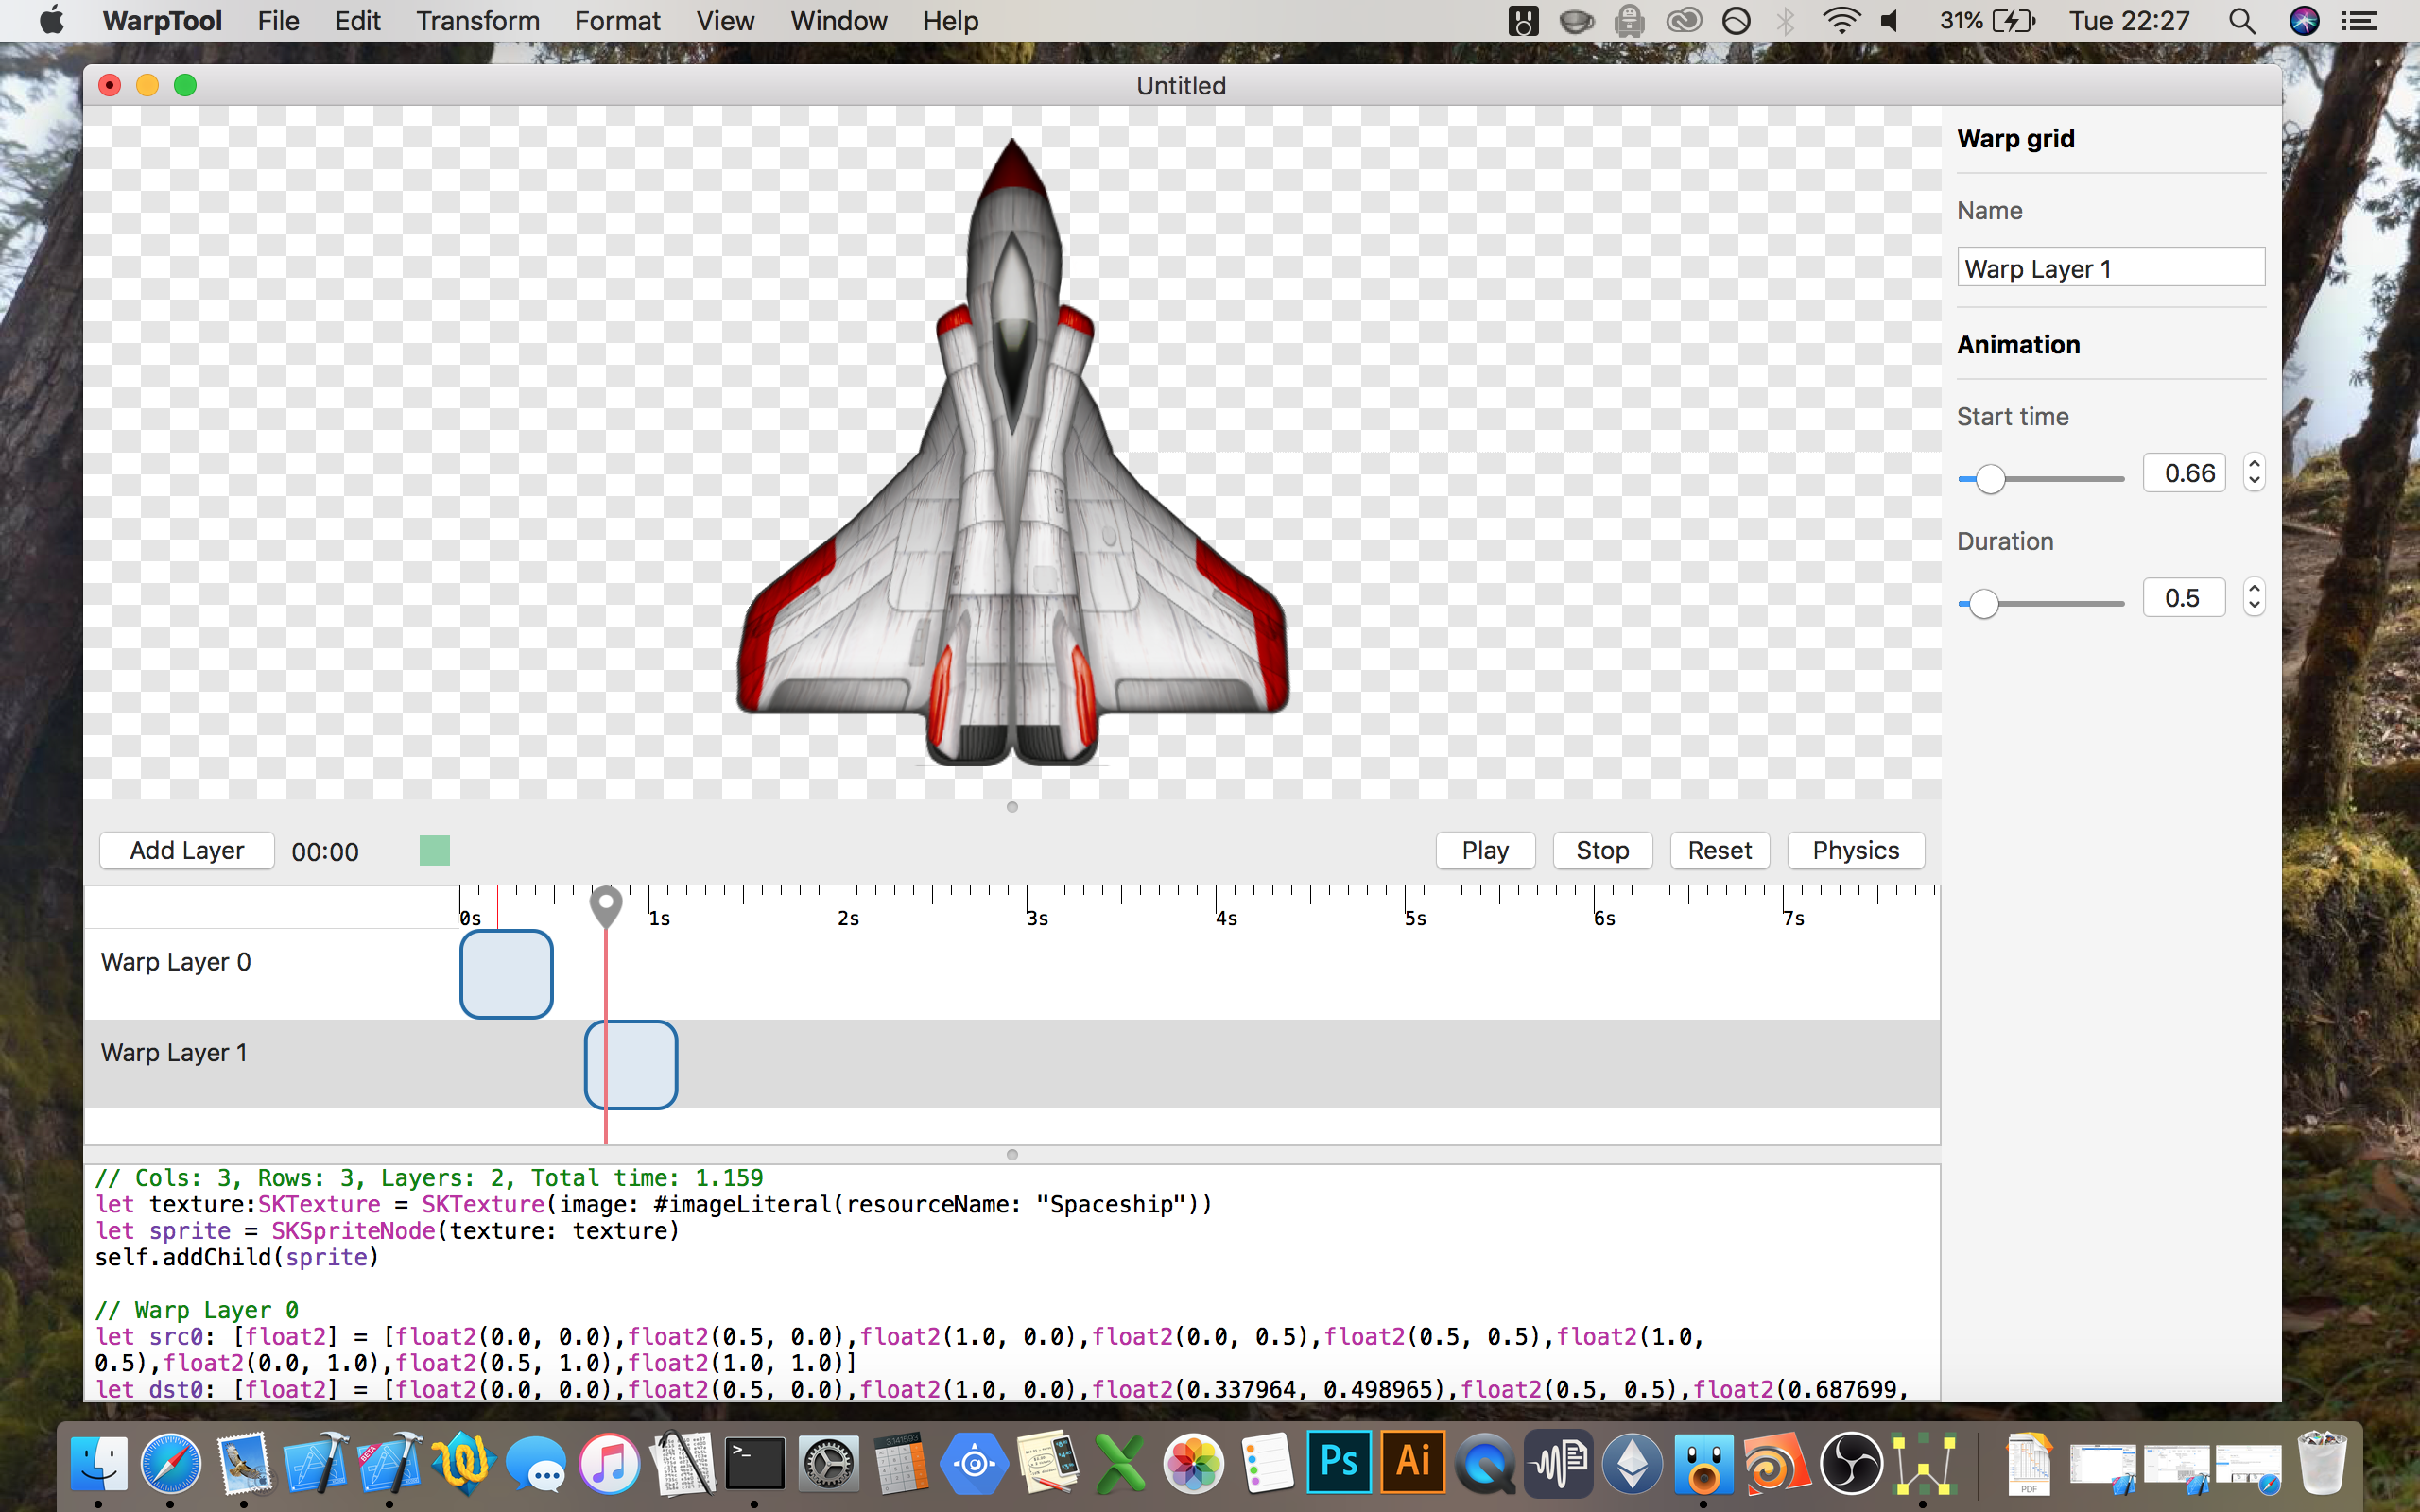
Task: Click the playhead marker on timeline
Action: (x=605, y=905)
